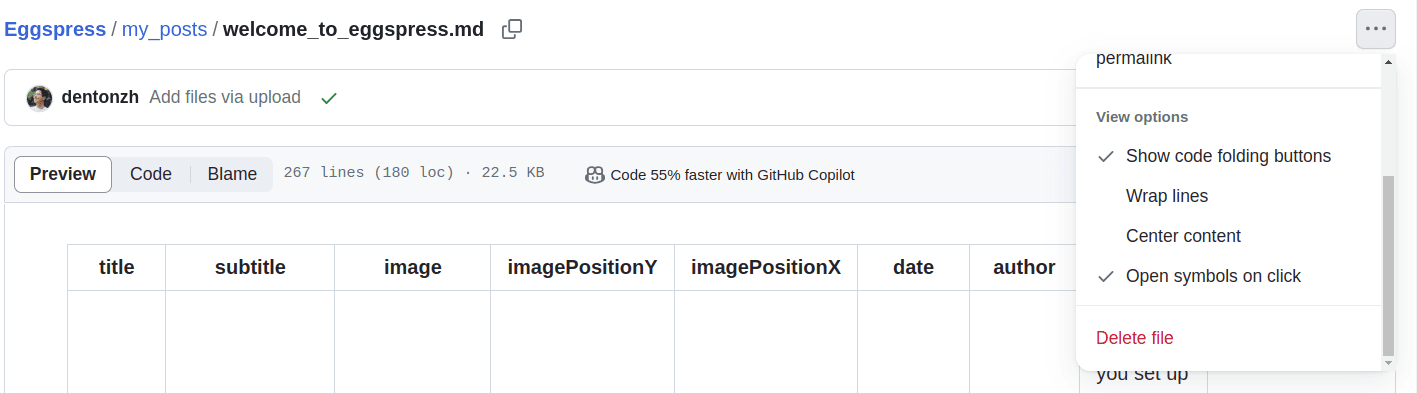Select the Preview tab
Viewport: 1417px width, 393px height.
pyautogui.click(x=63, y=174)
